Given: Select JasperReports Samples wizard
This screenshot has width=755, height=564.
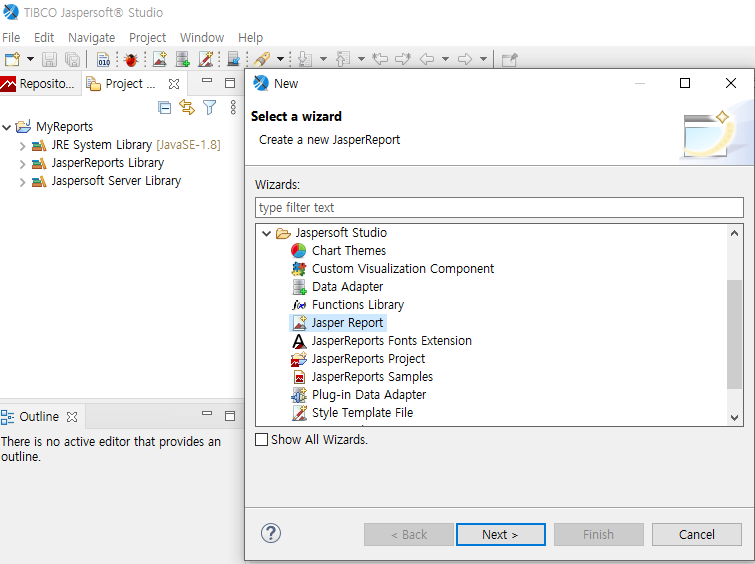Looking at the screenshot, I should [372, 377].
